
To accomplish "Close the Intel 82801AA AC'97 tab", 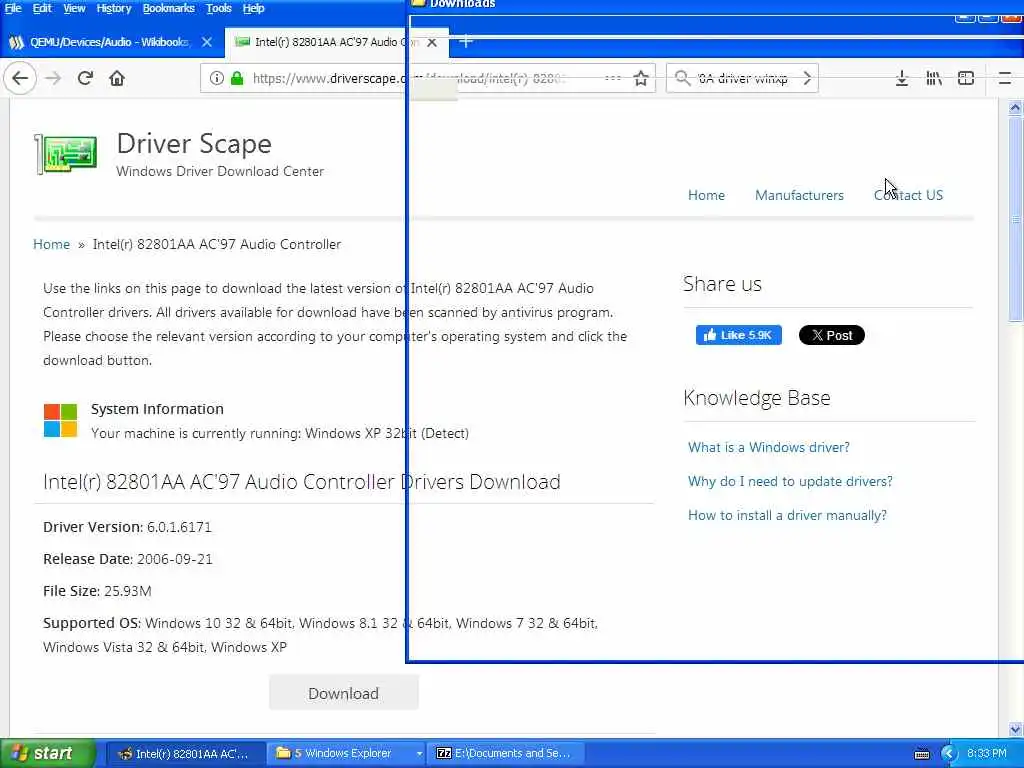I will 432,42.
